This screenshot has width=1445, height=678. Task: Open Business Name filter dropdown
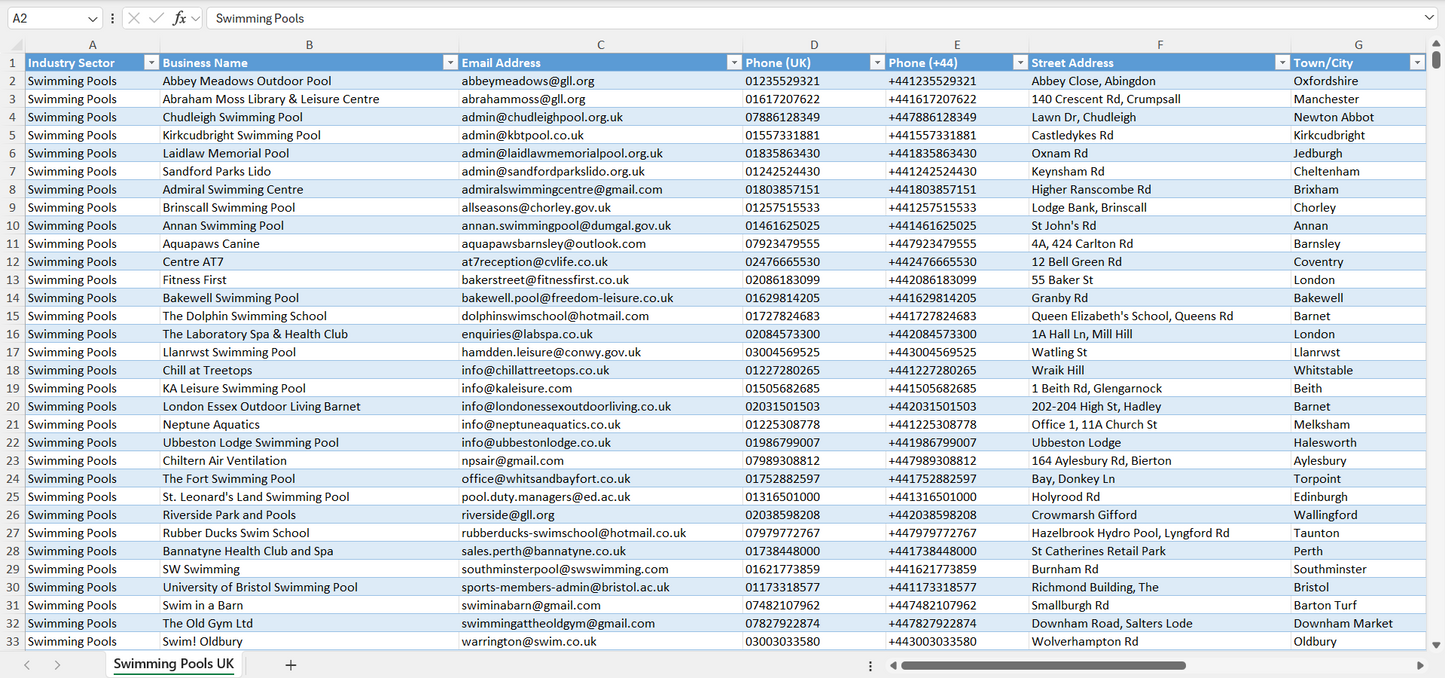[x=449, y=63]
